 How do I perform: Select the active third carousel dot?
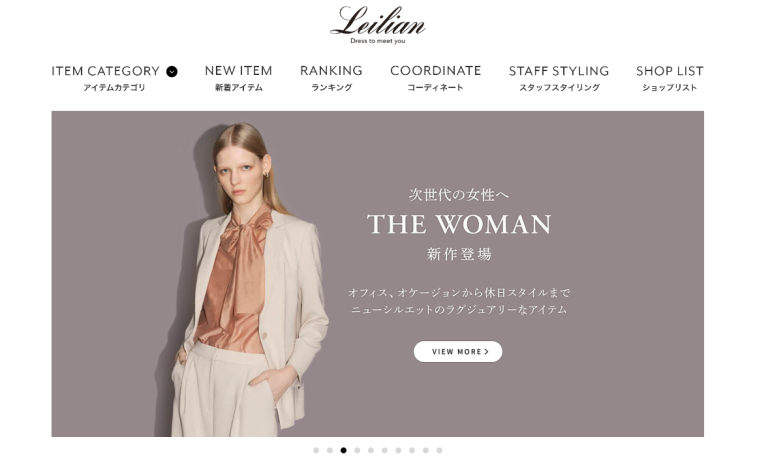(344, 450)
